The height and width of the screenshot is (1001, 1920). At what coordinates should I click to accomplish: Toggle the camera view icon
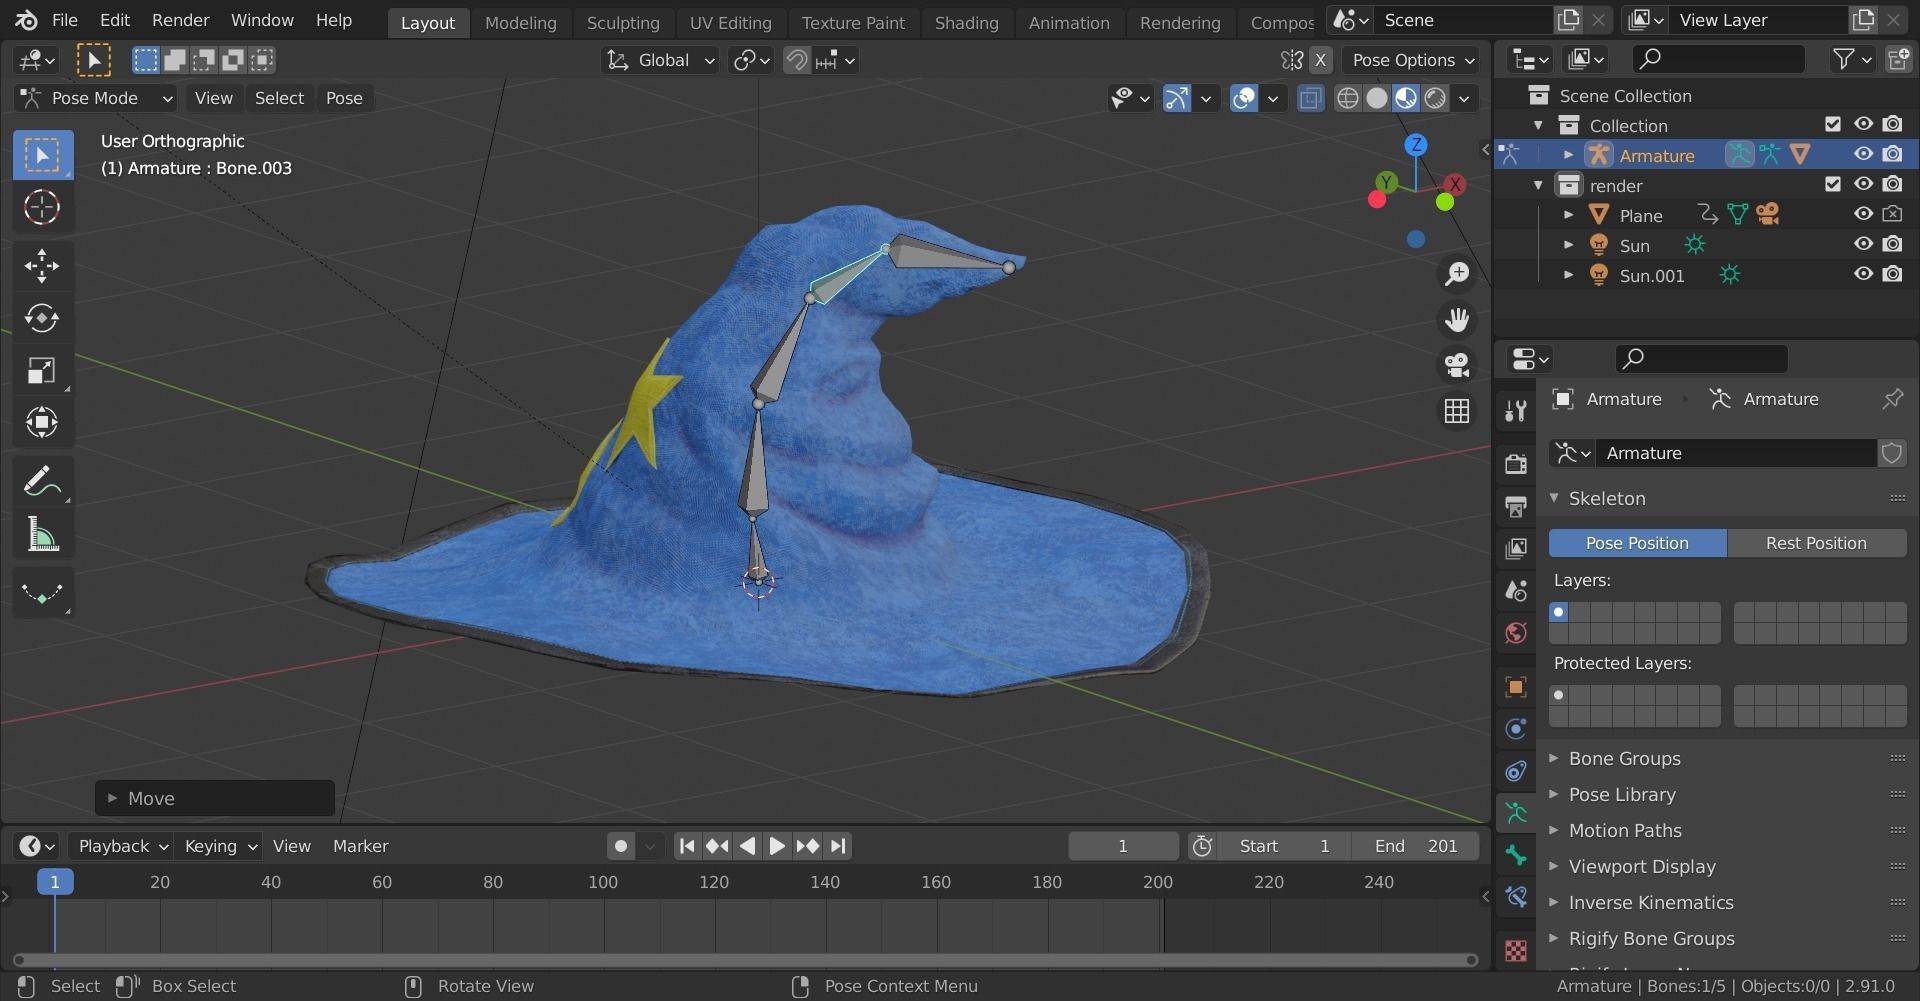[1457, 365]
